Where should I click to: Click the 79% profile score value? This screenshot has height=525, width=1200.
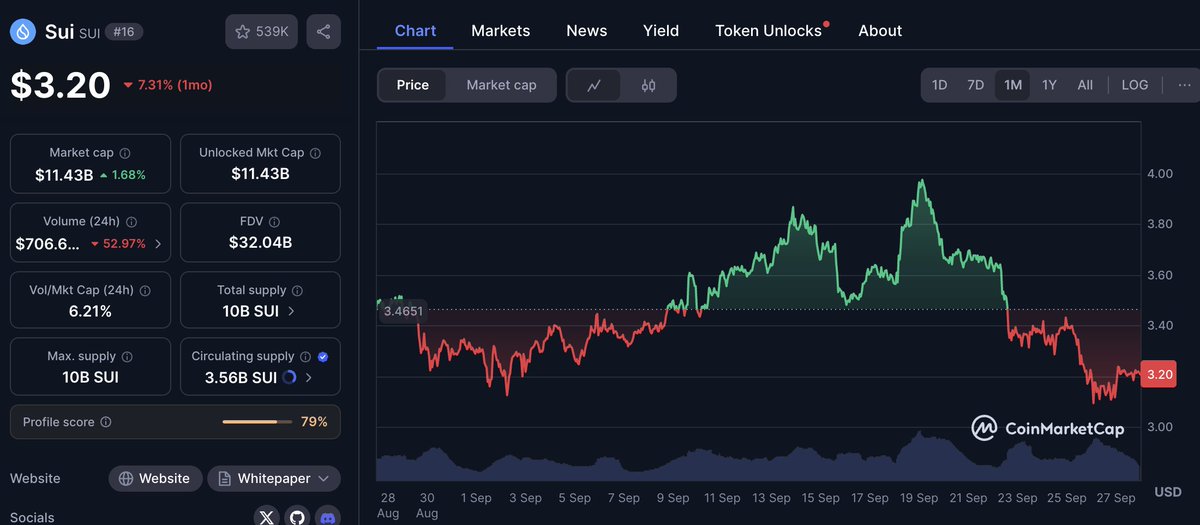(x=314, y=422)
